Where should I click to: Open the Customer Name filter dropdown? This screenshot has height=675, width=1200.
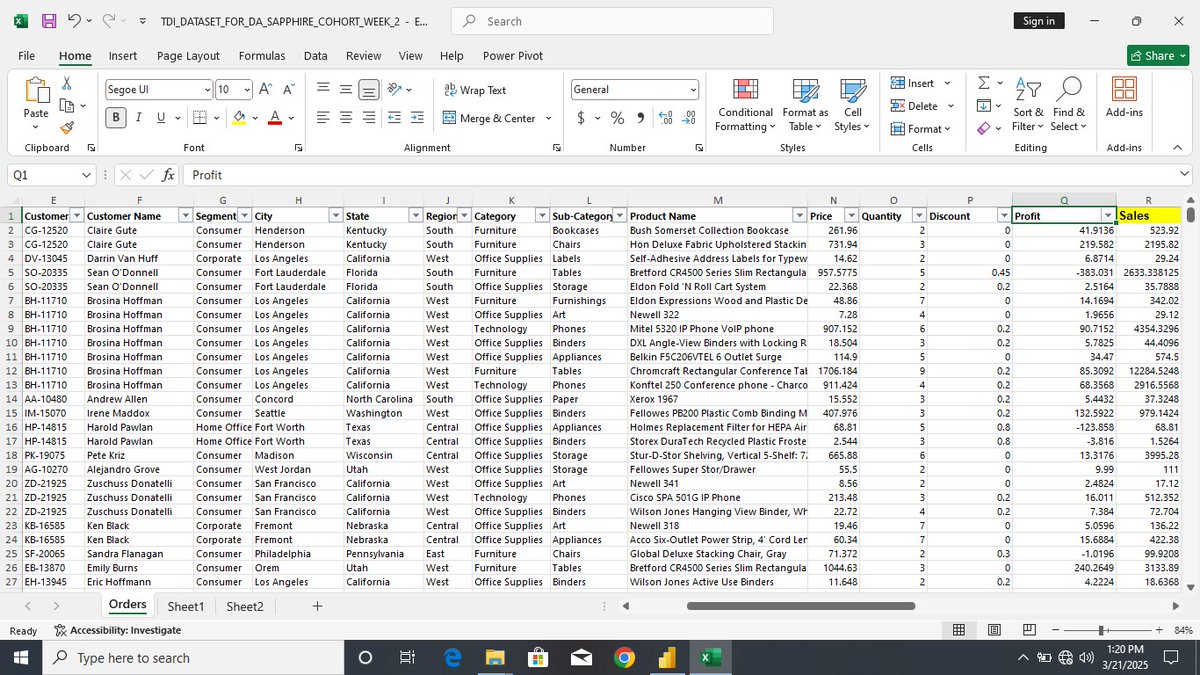[184, 216]
